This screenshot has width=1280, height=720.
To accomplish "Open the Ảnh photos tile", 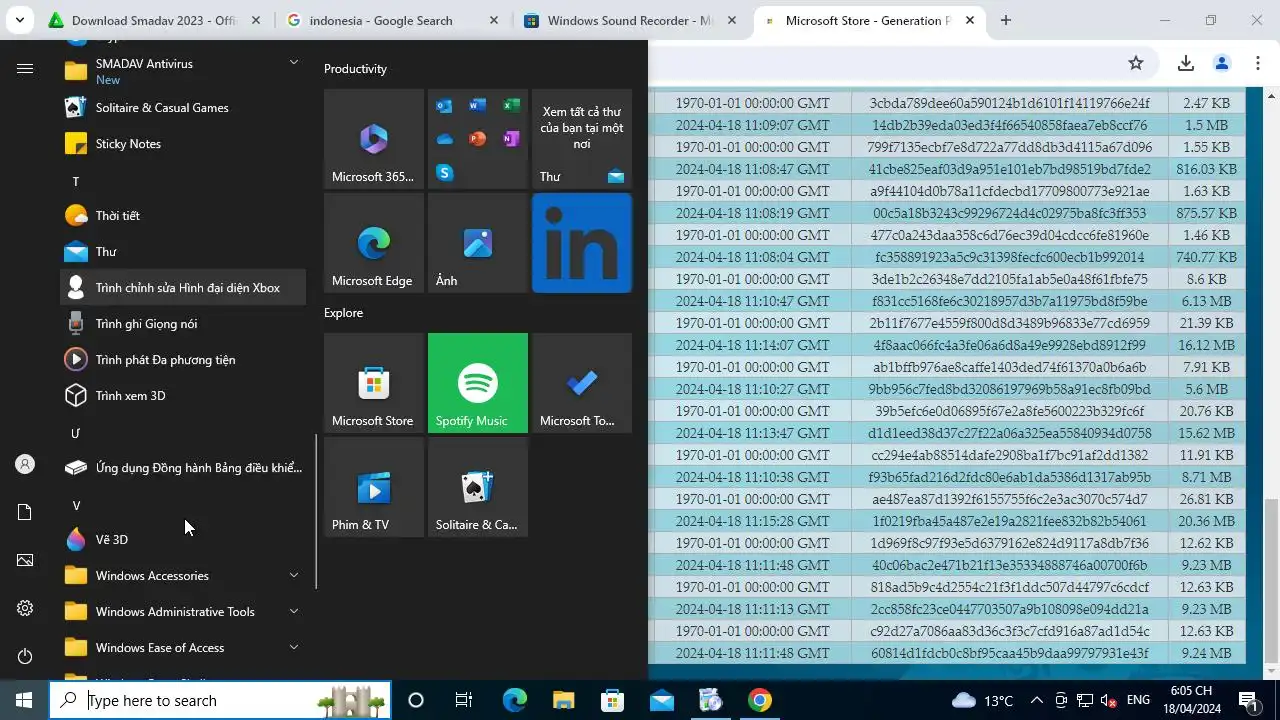I will point(478,243).
